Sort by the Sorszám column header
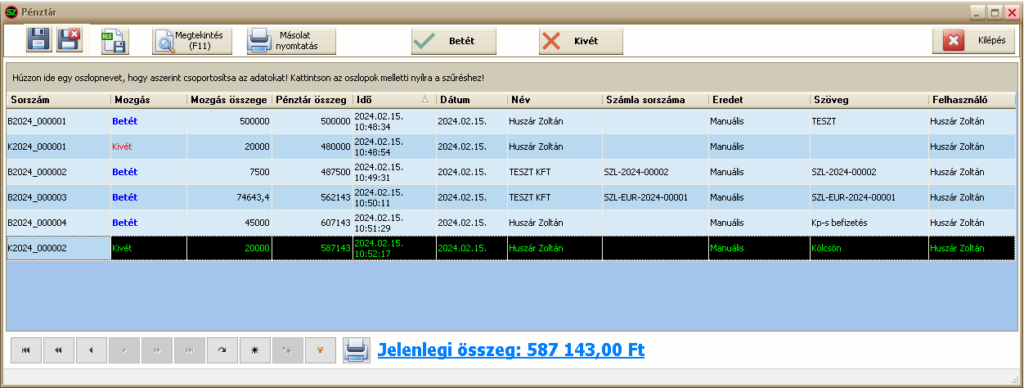Viewport: 1024px width, 388px height. (58, 100)
